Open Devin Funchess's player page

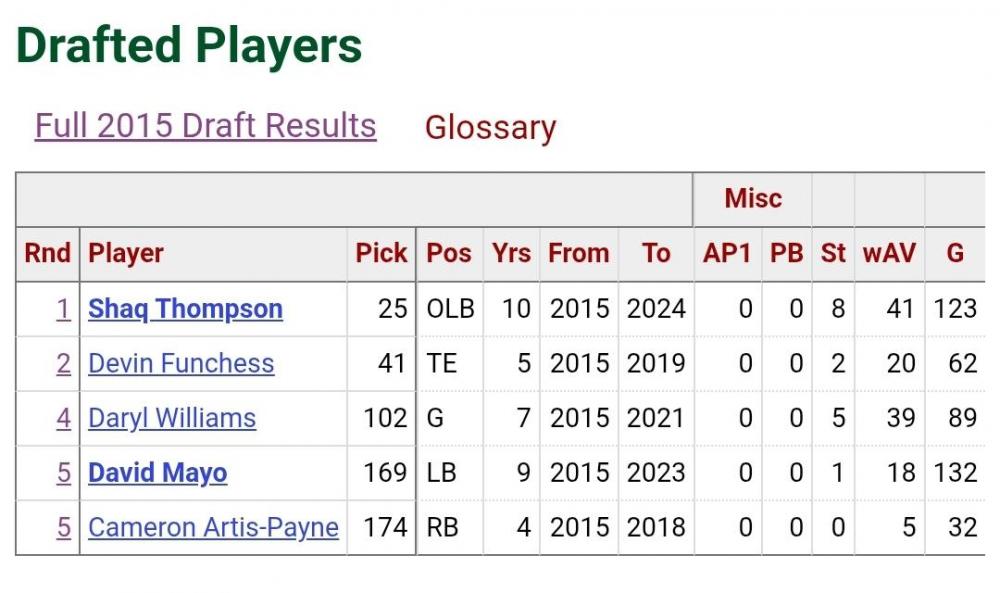click(181, 363)
